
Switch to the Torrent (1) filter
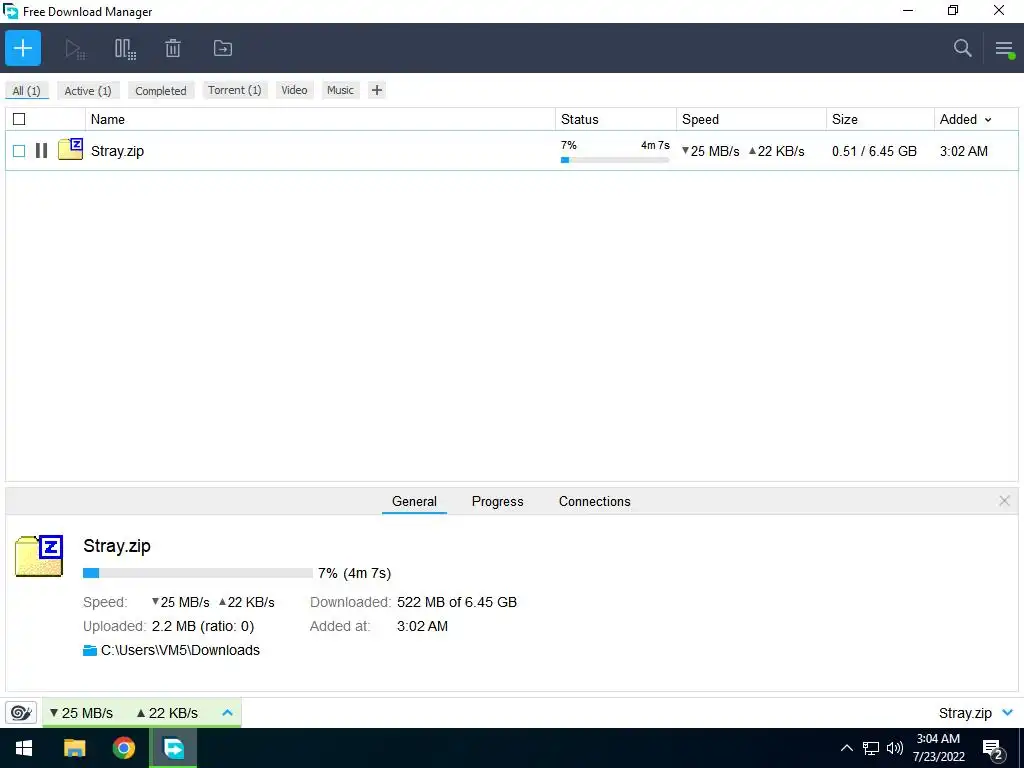(235, 90)
